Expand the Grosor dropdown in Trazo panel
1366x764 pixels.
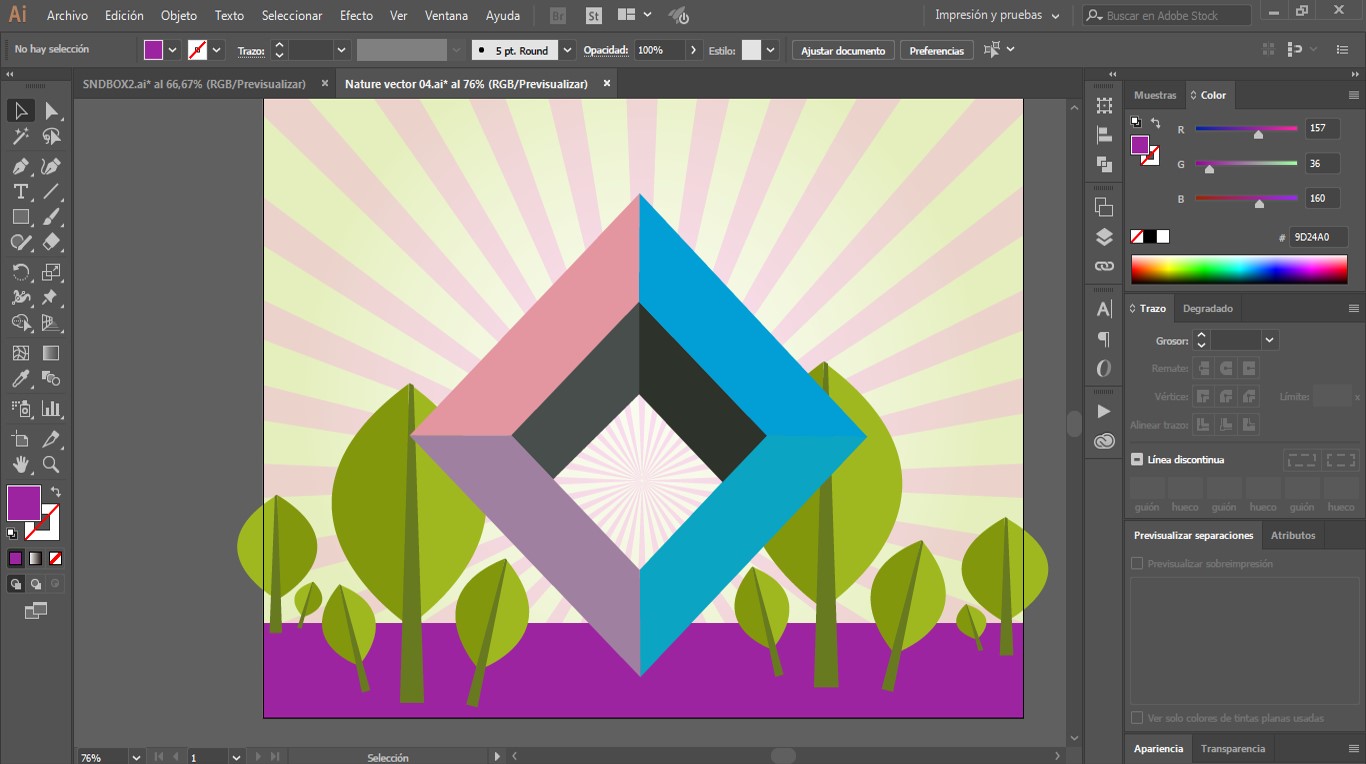pos(1270,341)
